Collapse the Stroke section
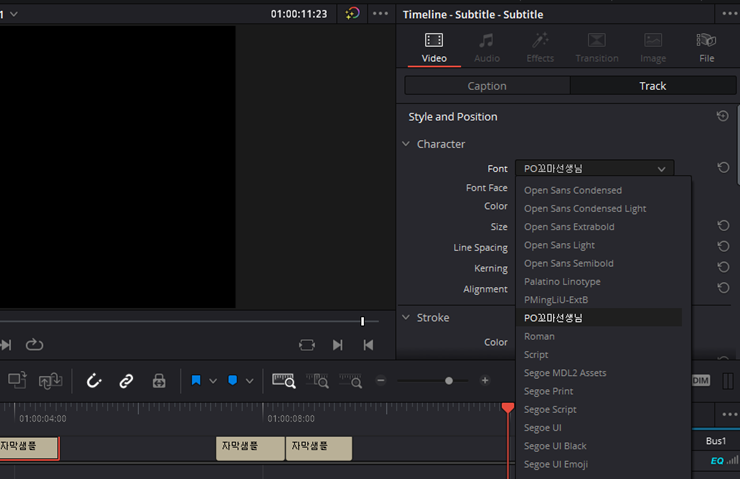Viewport: 740px width, 479px height. pyautogui.click(x=406, y=317)
